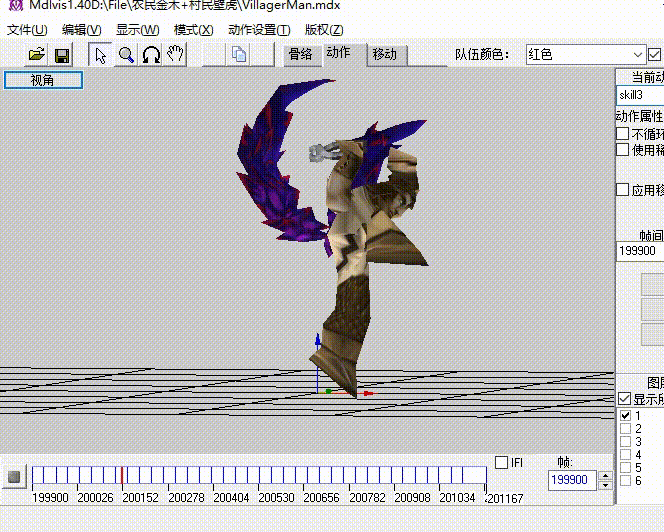Click timeline label 200530
Image resolution: width=664 pixels, height=532 pixels.
click(x=276, y=498)
